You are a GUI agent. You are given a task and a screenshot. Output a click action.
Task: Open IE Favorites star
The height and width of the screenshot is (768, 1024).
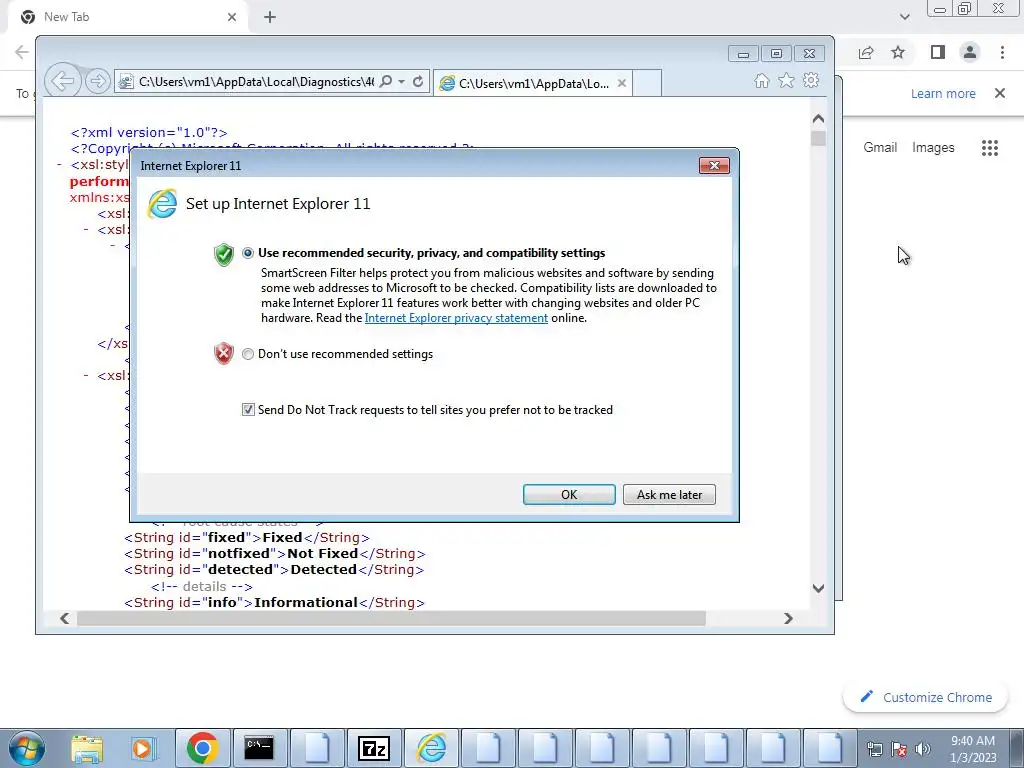tap(786, 80)
